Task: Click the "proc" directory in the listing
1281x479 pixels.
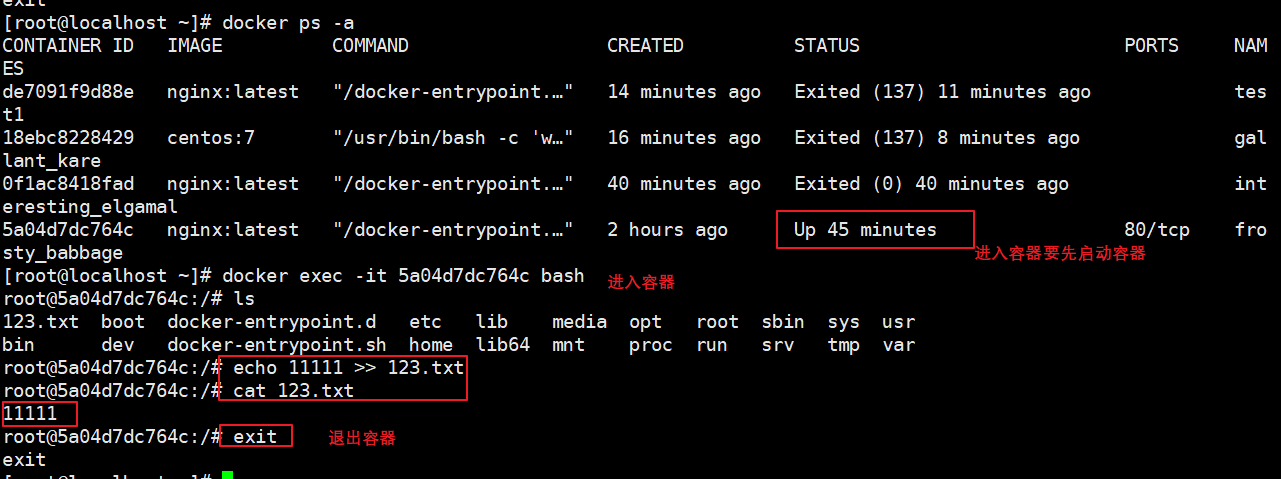Action: click(x=651, y=344)
